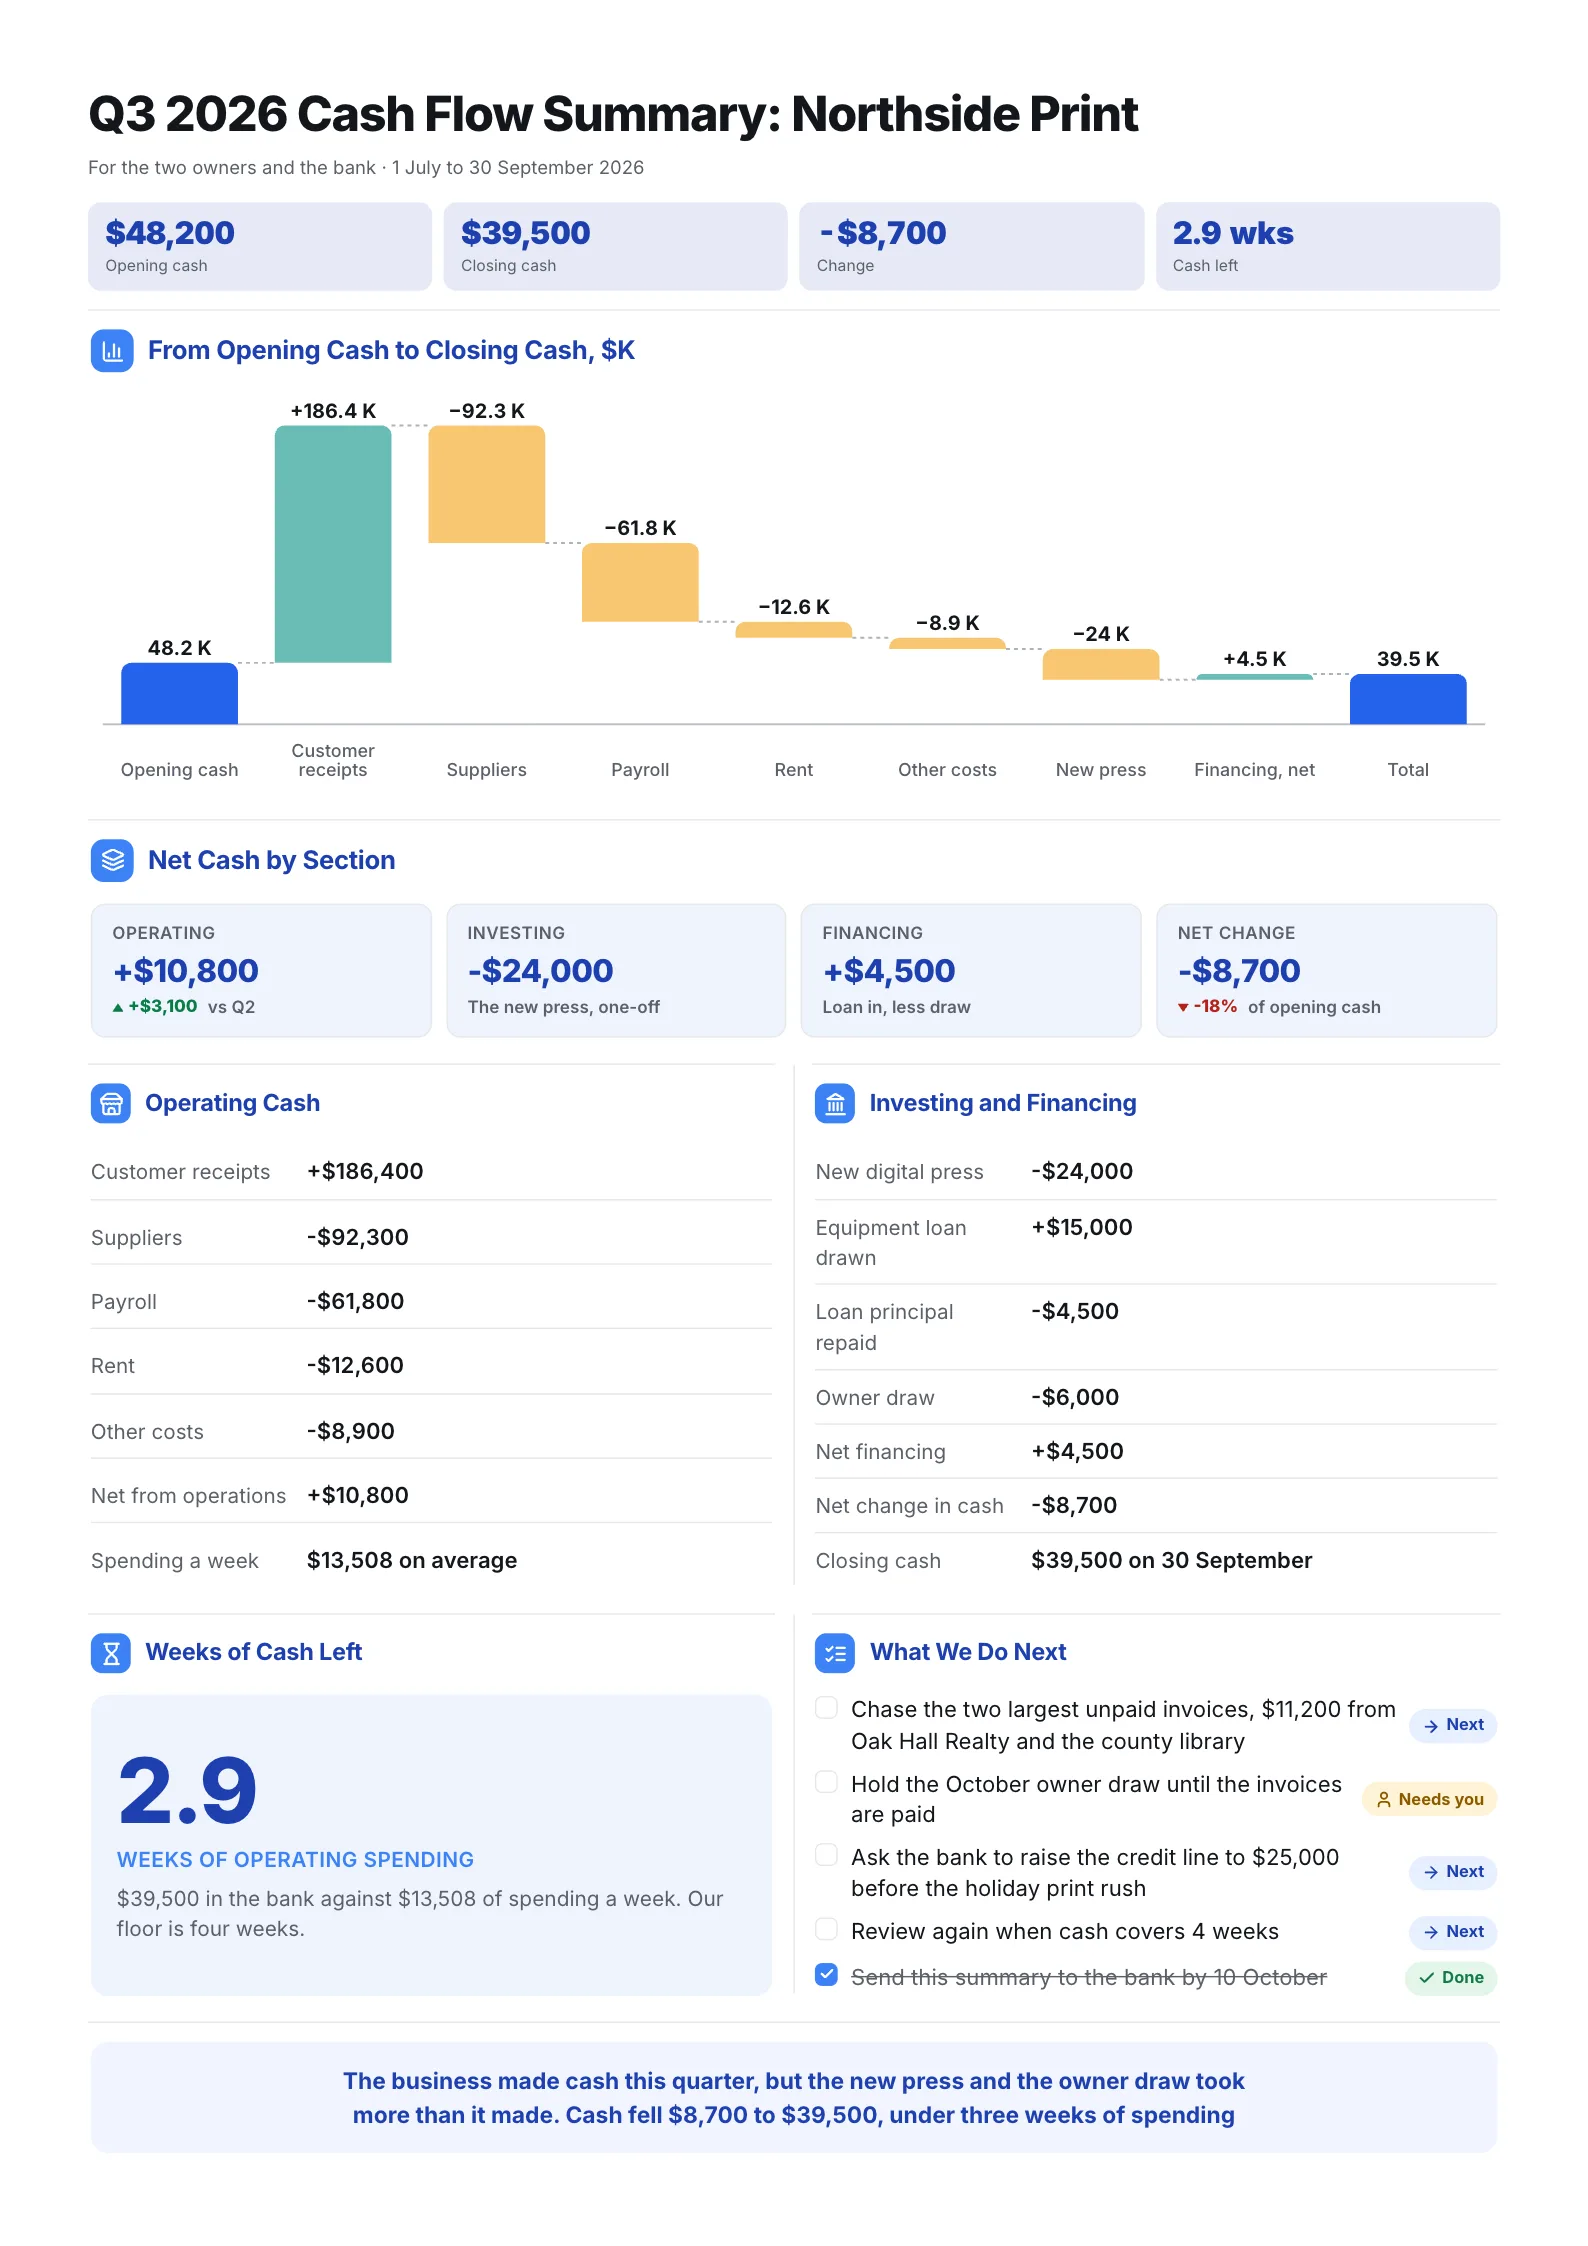Click the teal Customer receipts bar

click(x=333, y=544)
